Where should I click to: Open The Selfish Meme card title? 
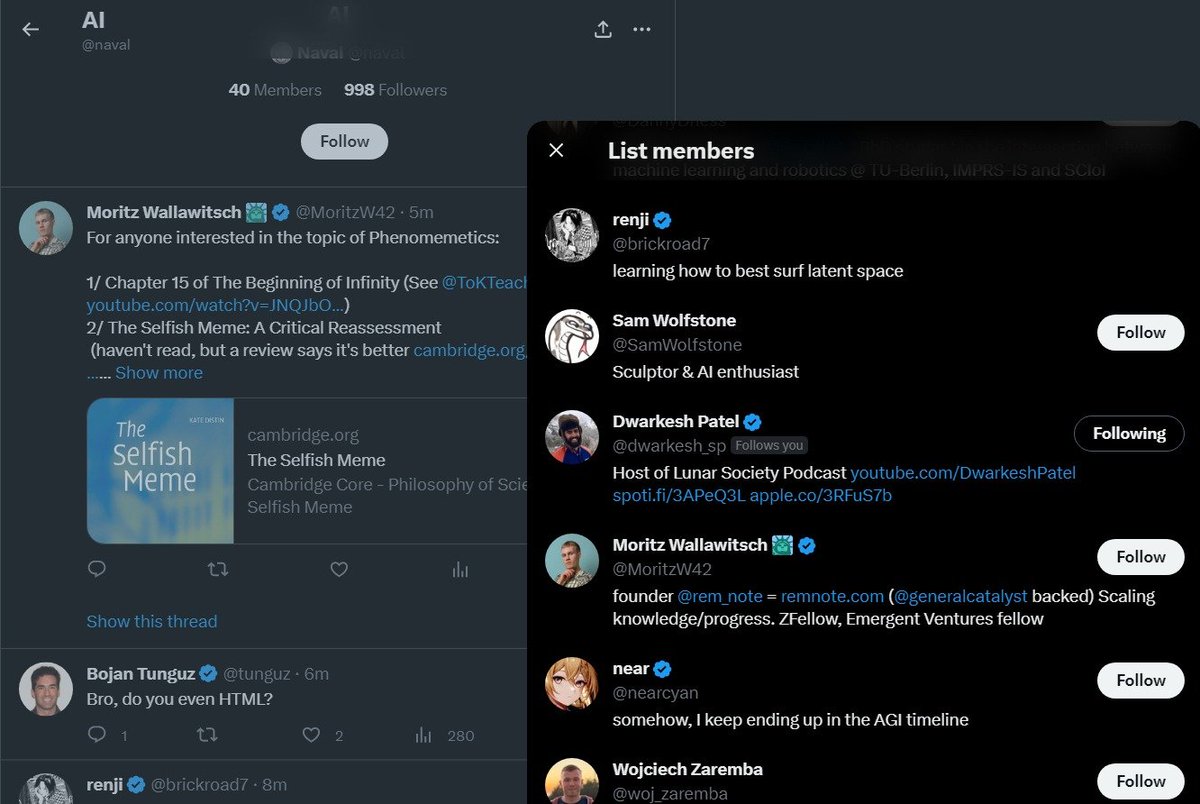(x=316, y=460)
